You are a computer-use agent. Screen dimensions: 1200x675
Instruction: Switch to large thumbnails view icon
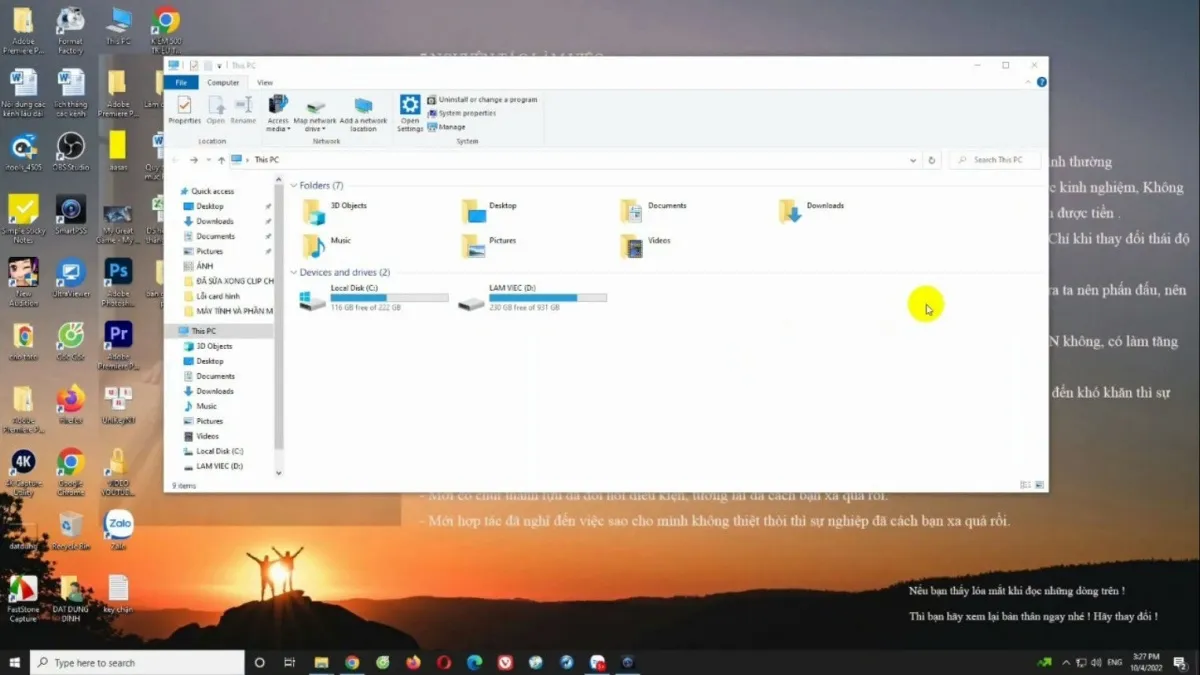click(x=1038, y=484)
